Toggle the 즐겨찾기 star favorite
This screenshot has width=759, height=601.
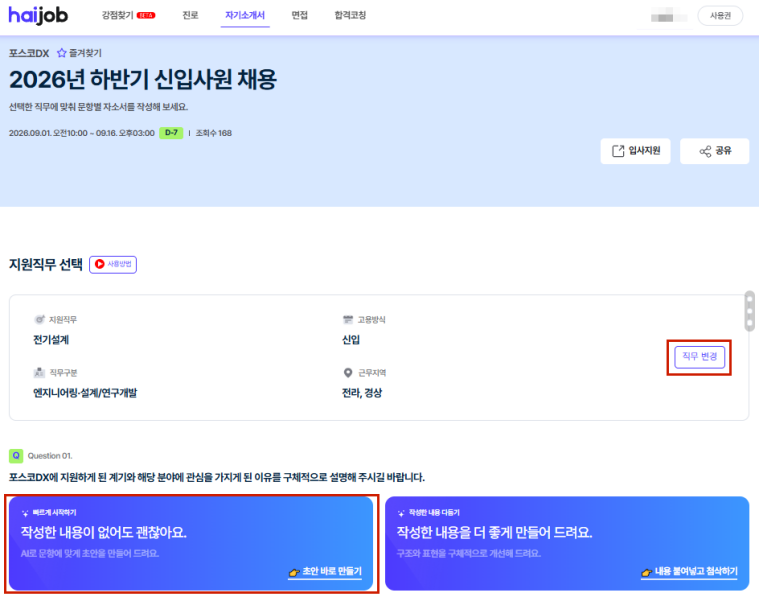[x=61, y=53]
